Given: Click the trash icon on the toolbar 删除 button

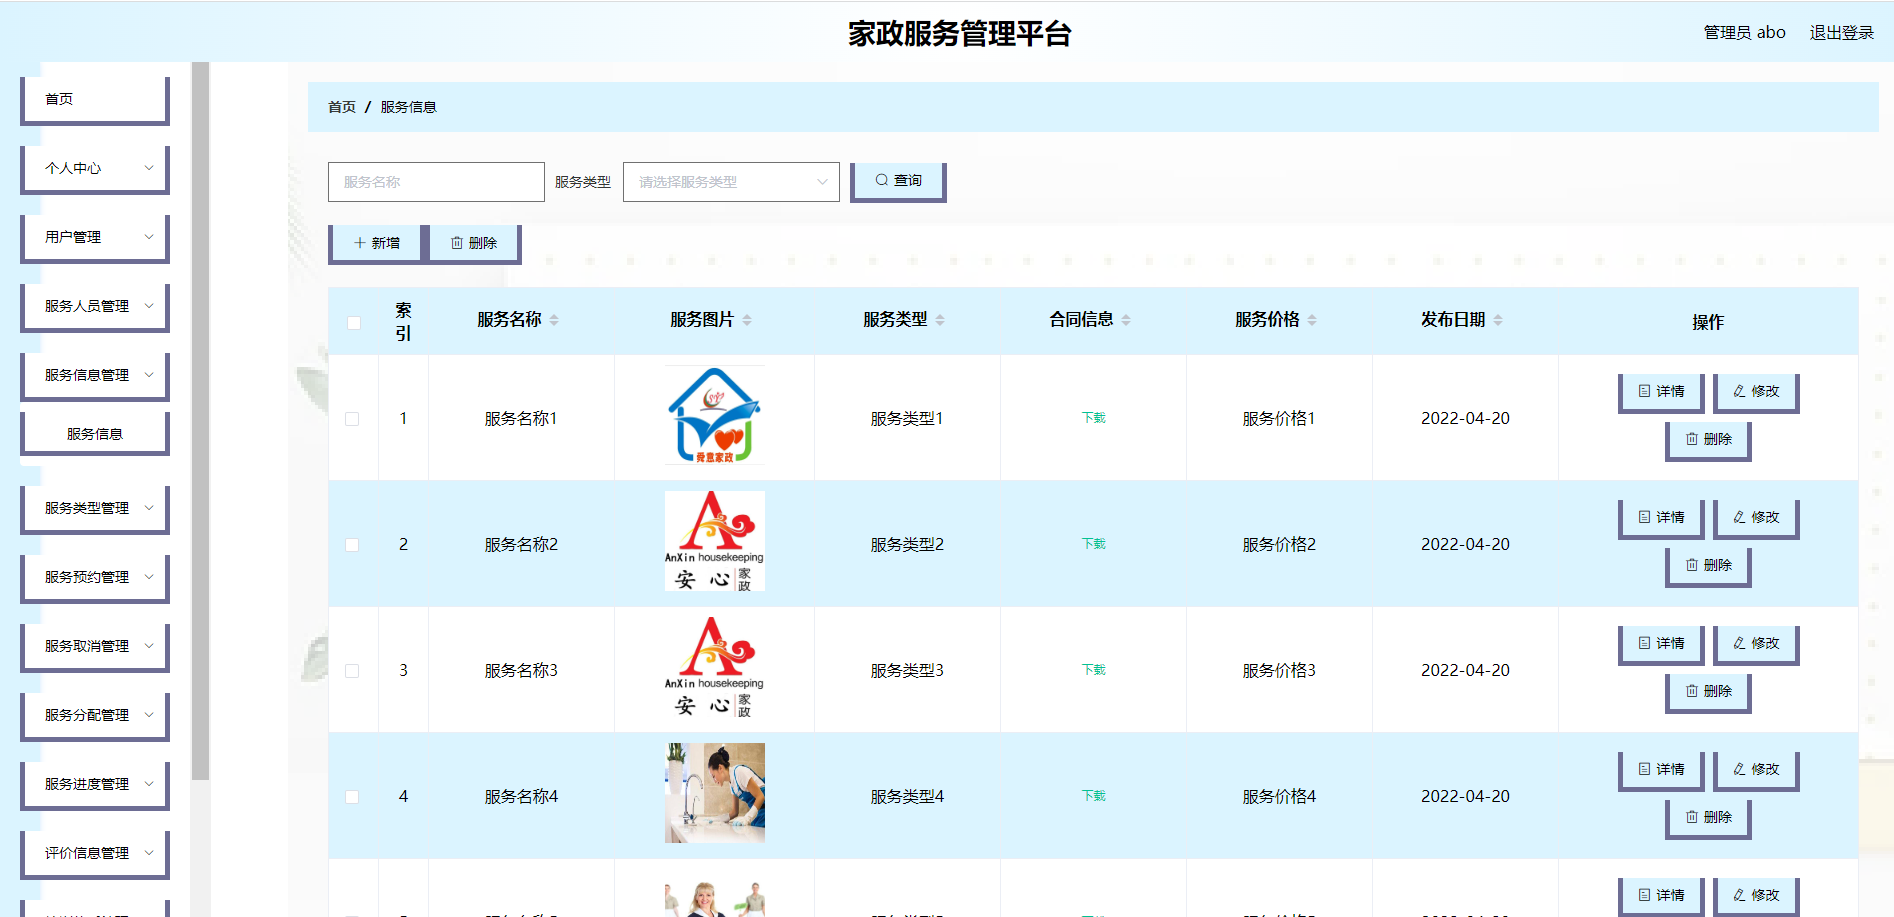Looking at the screenshot, I should [456, 242].
